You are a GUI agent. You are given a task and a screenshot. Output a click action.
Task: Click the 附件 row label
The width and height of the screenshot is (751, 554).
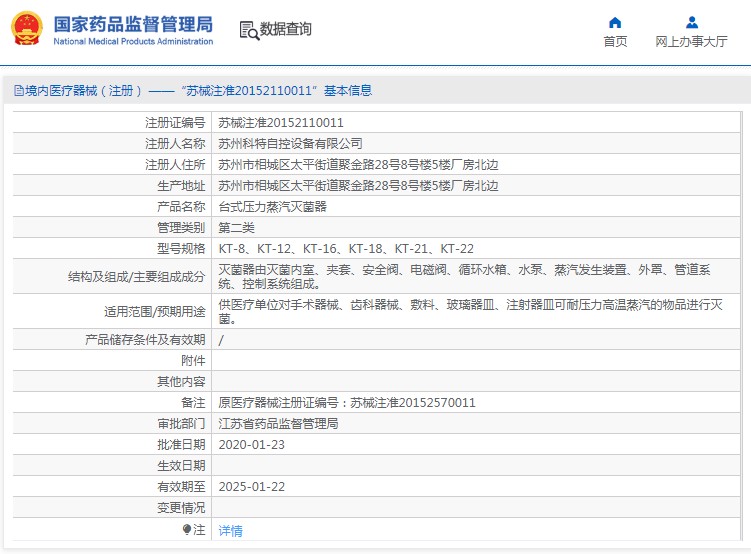click(193, 361)
